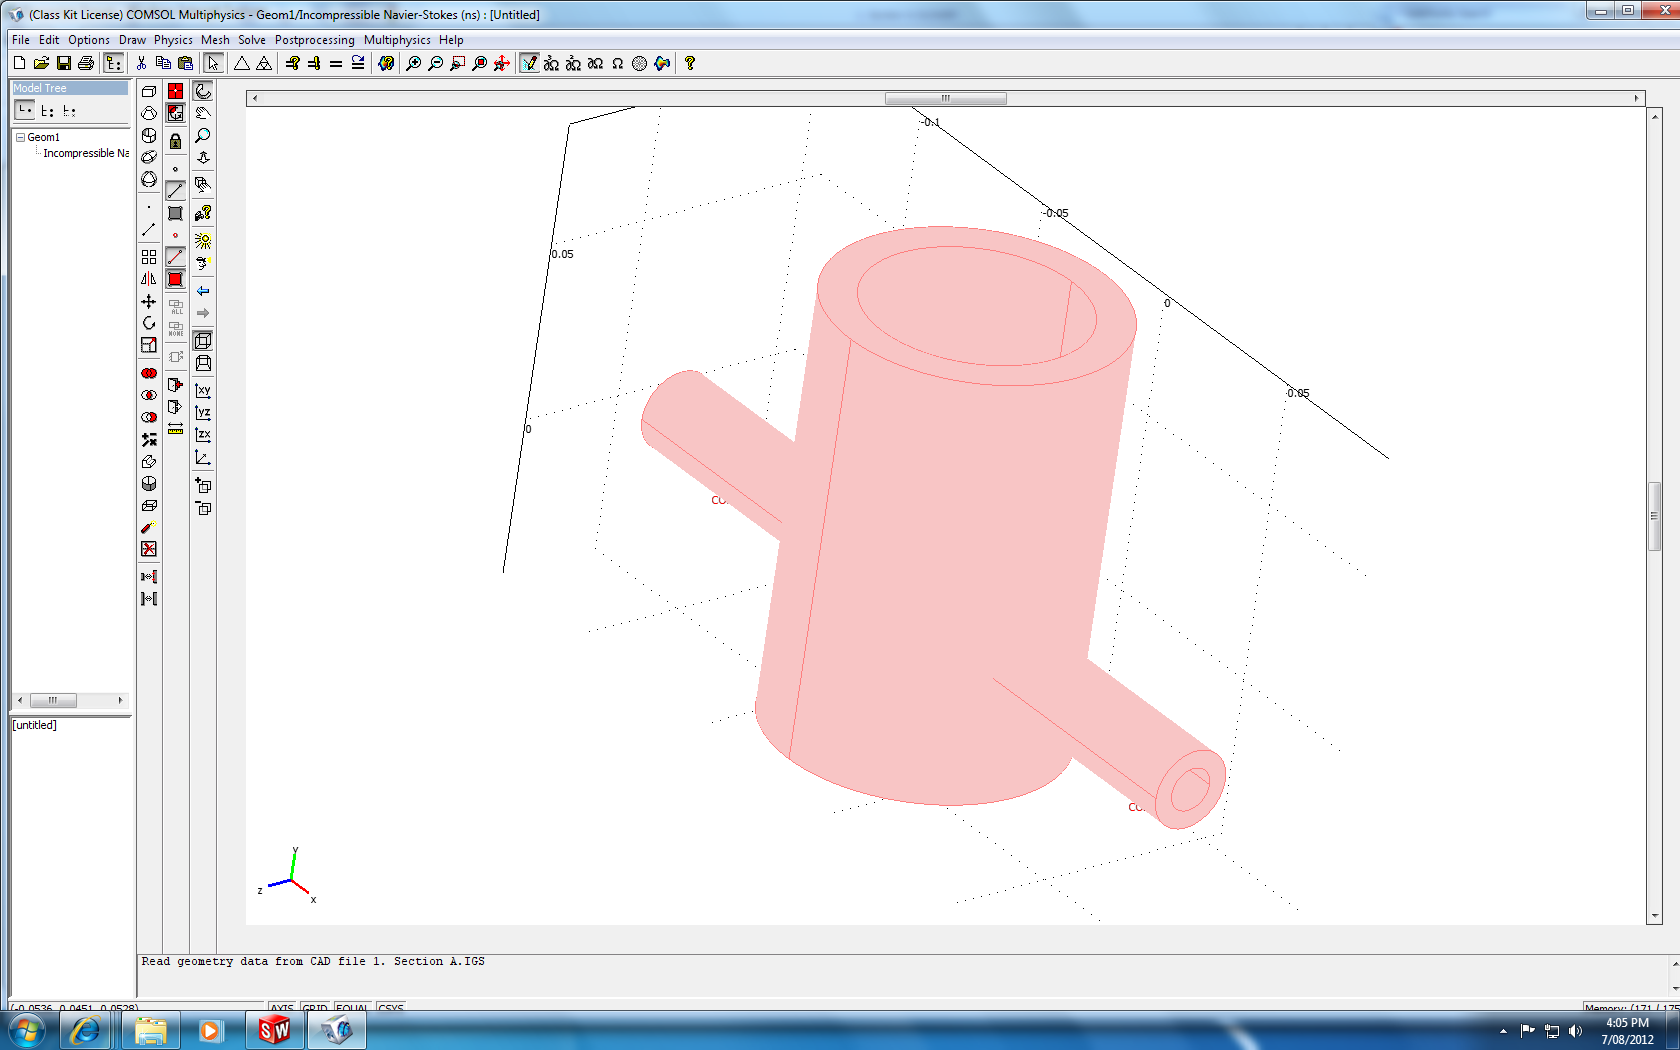1680x1050 pixels.
Task: Open the Postprocessing menu
Action: pyautogui.click(x=314, y=40)
